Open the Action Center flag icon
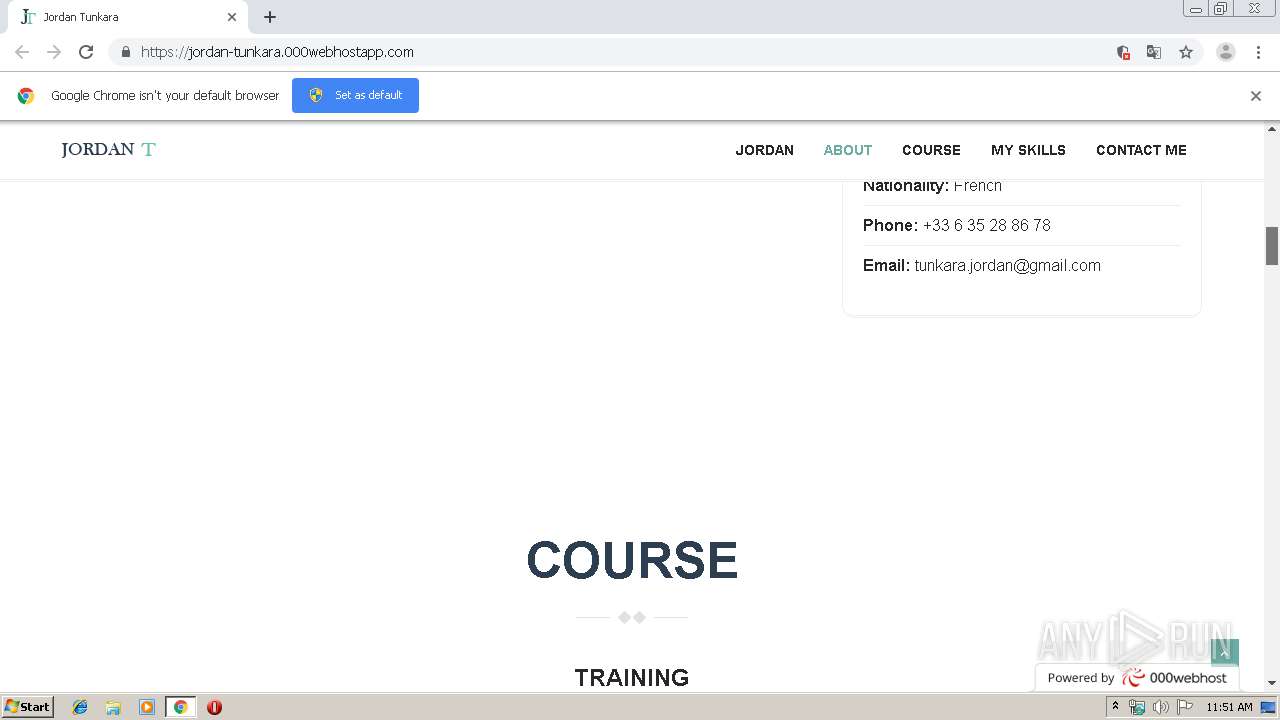The width and height of the screenshot is (1280, 720). [x=1183, y=707]
